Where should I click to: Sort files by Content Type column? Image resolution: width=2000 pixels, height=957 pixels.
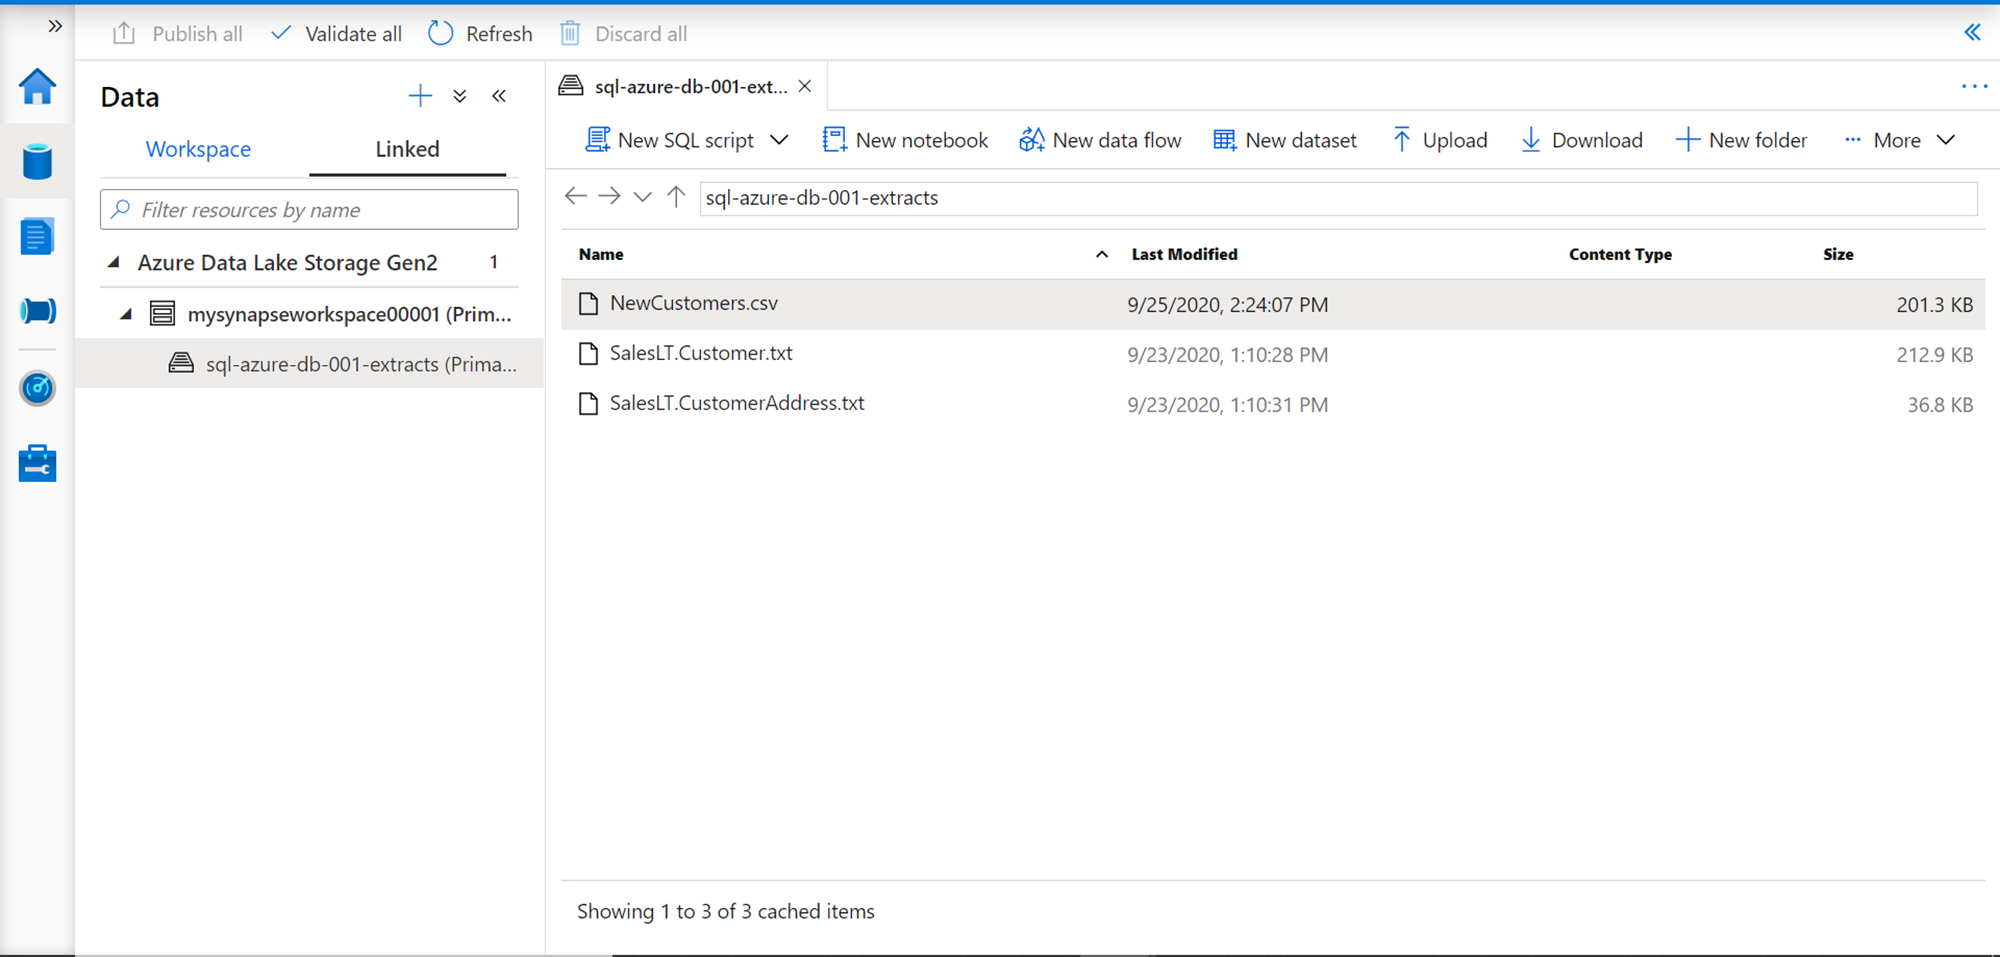[1620, 254]
